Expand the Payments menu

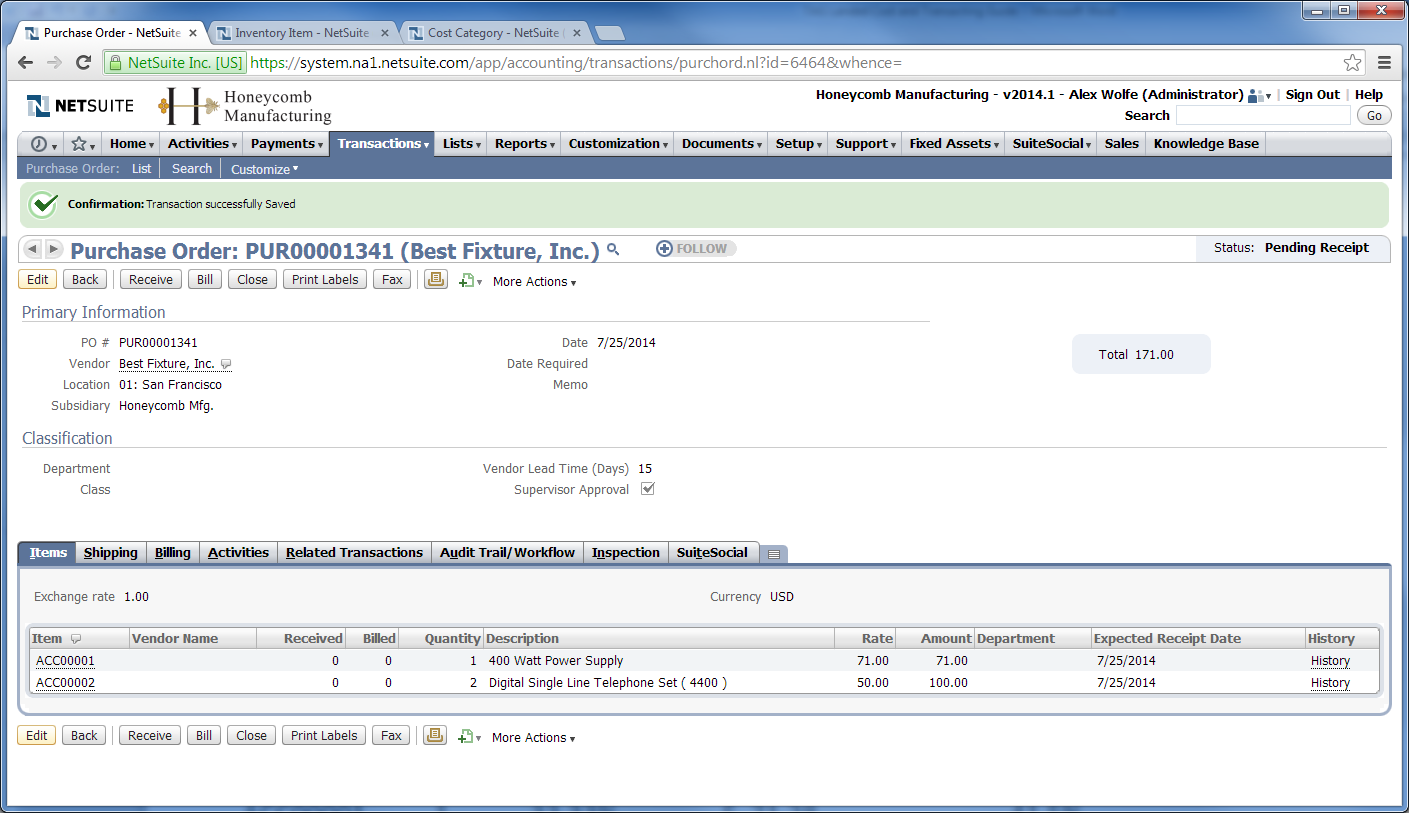(287, 144)
